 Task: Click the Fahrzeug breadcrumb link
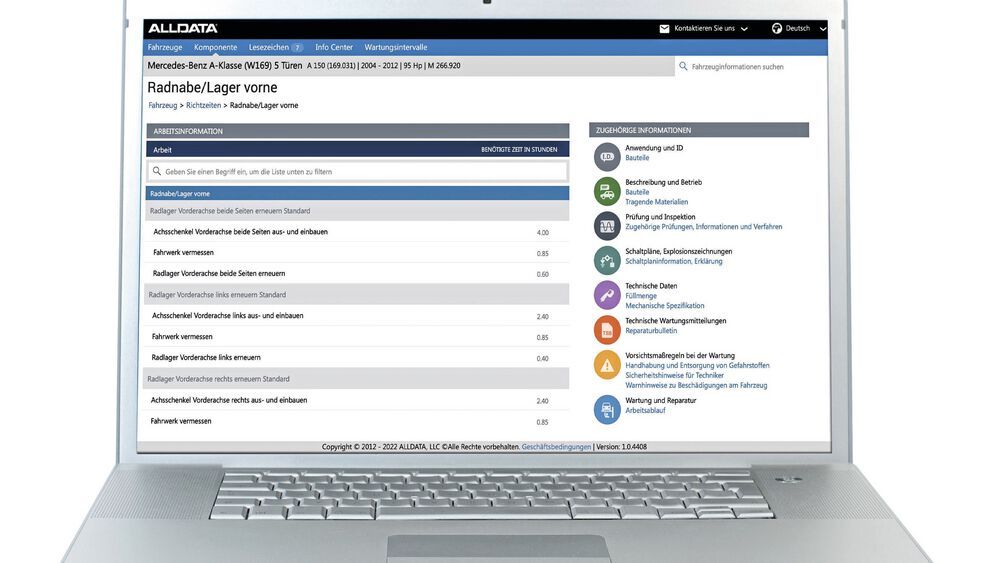163,105
